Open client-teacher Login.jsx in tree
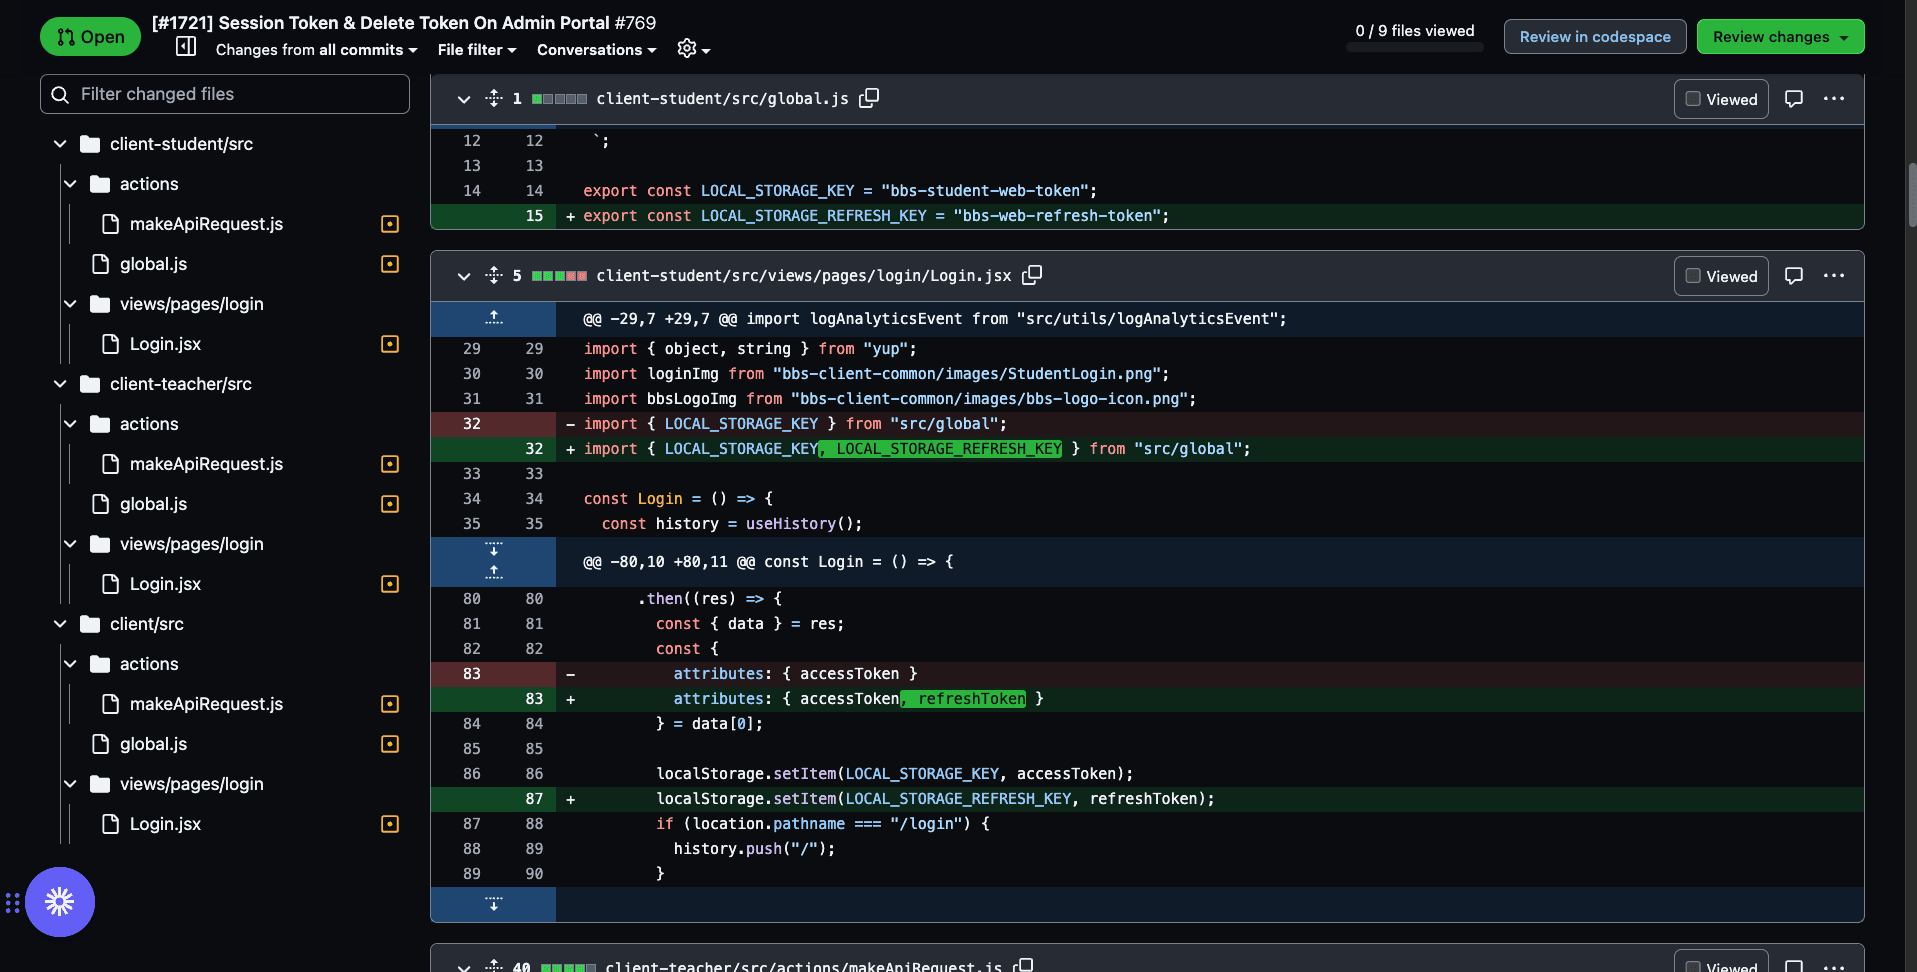 pos(165,584)
